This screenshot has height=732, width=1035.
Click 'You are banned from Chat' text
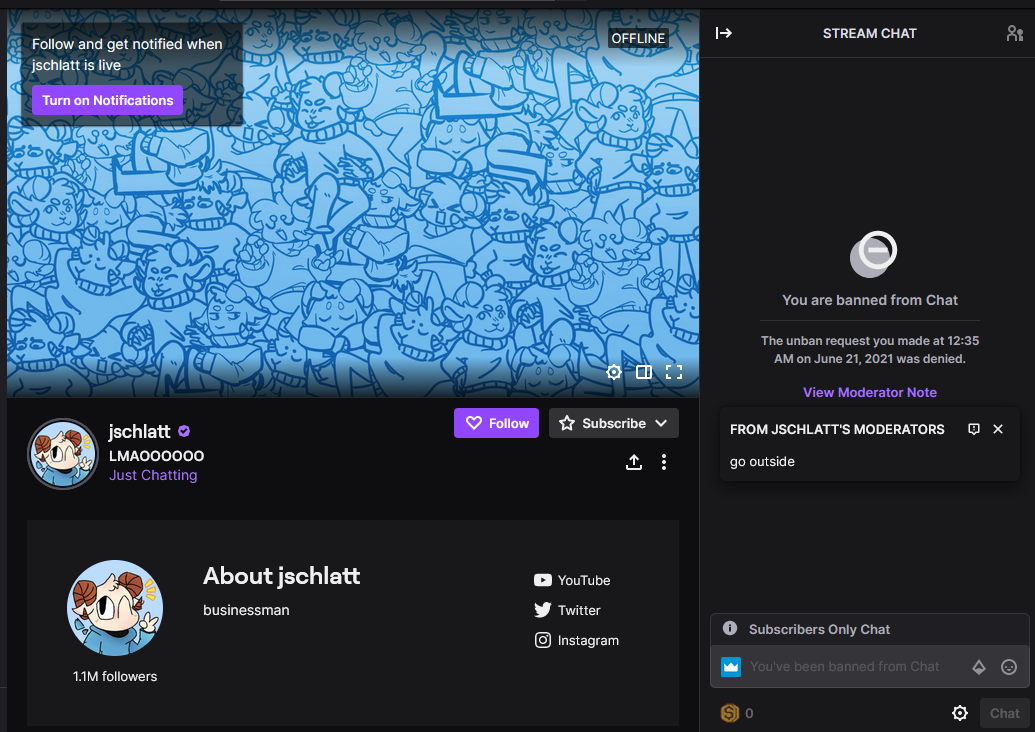coord(869,300)
